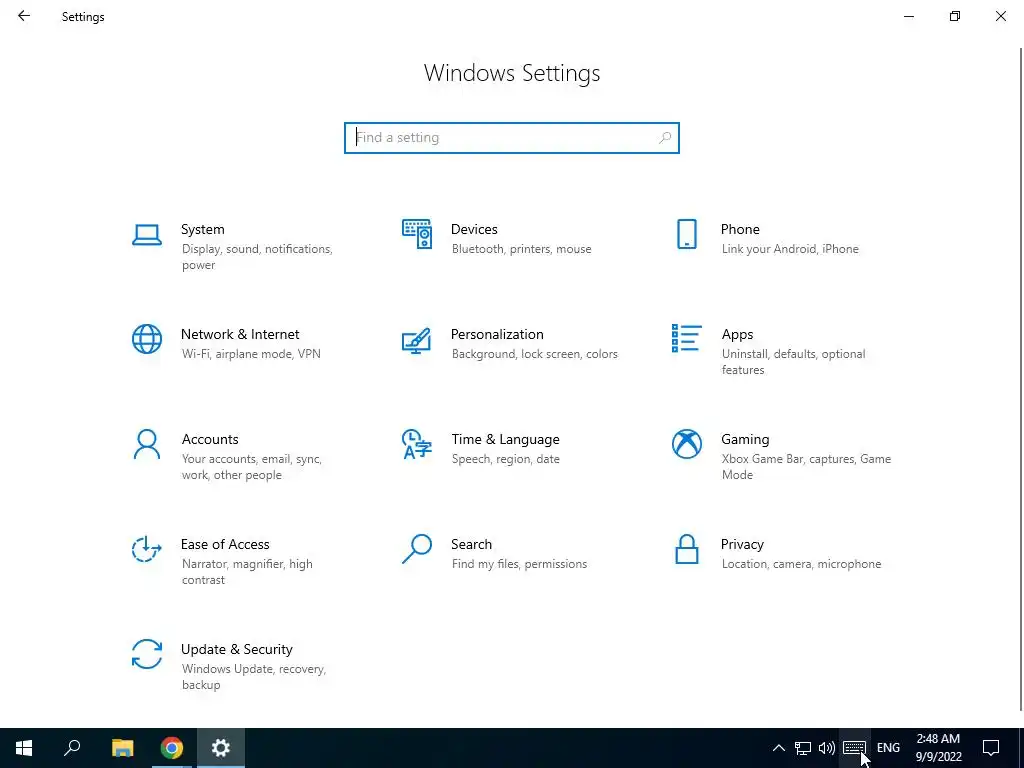Click "Find my files, permissions" text
The height and width of the screenshot is (768, 1024).
tap(519, 564)
